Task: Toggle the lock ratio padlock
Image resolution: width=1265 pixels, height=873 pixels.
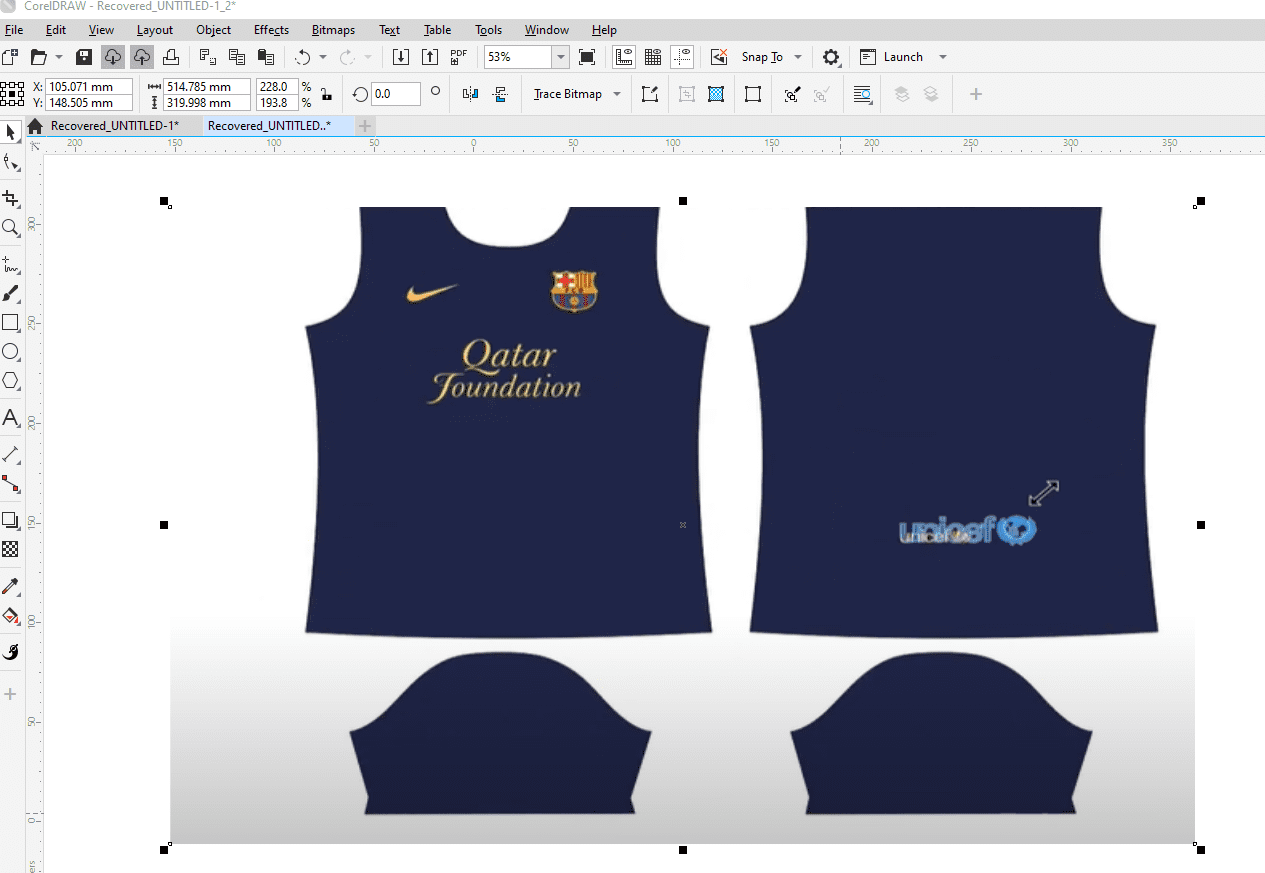Action: [327, 95]
